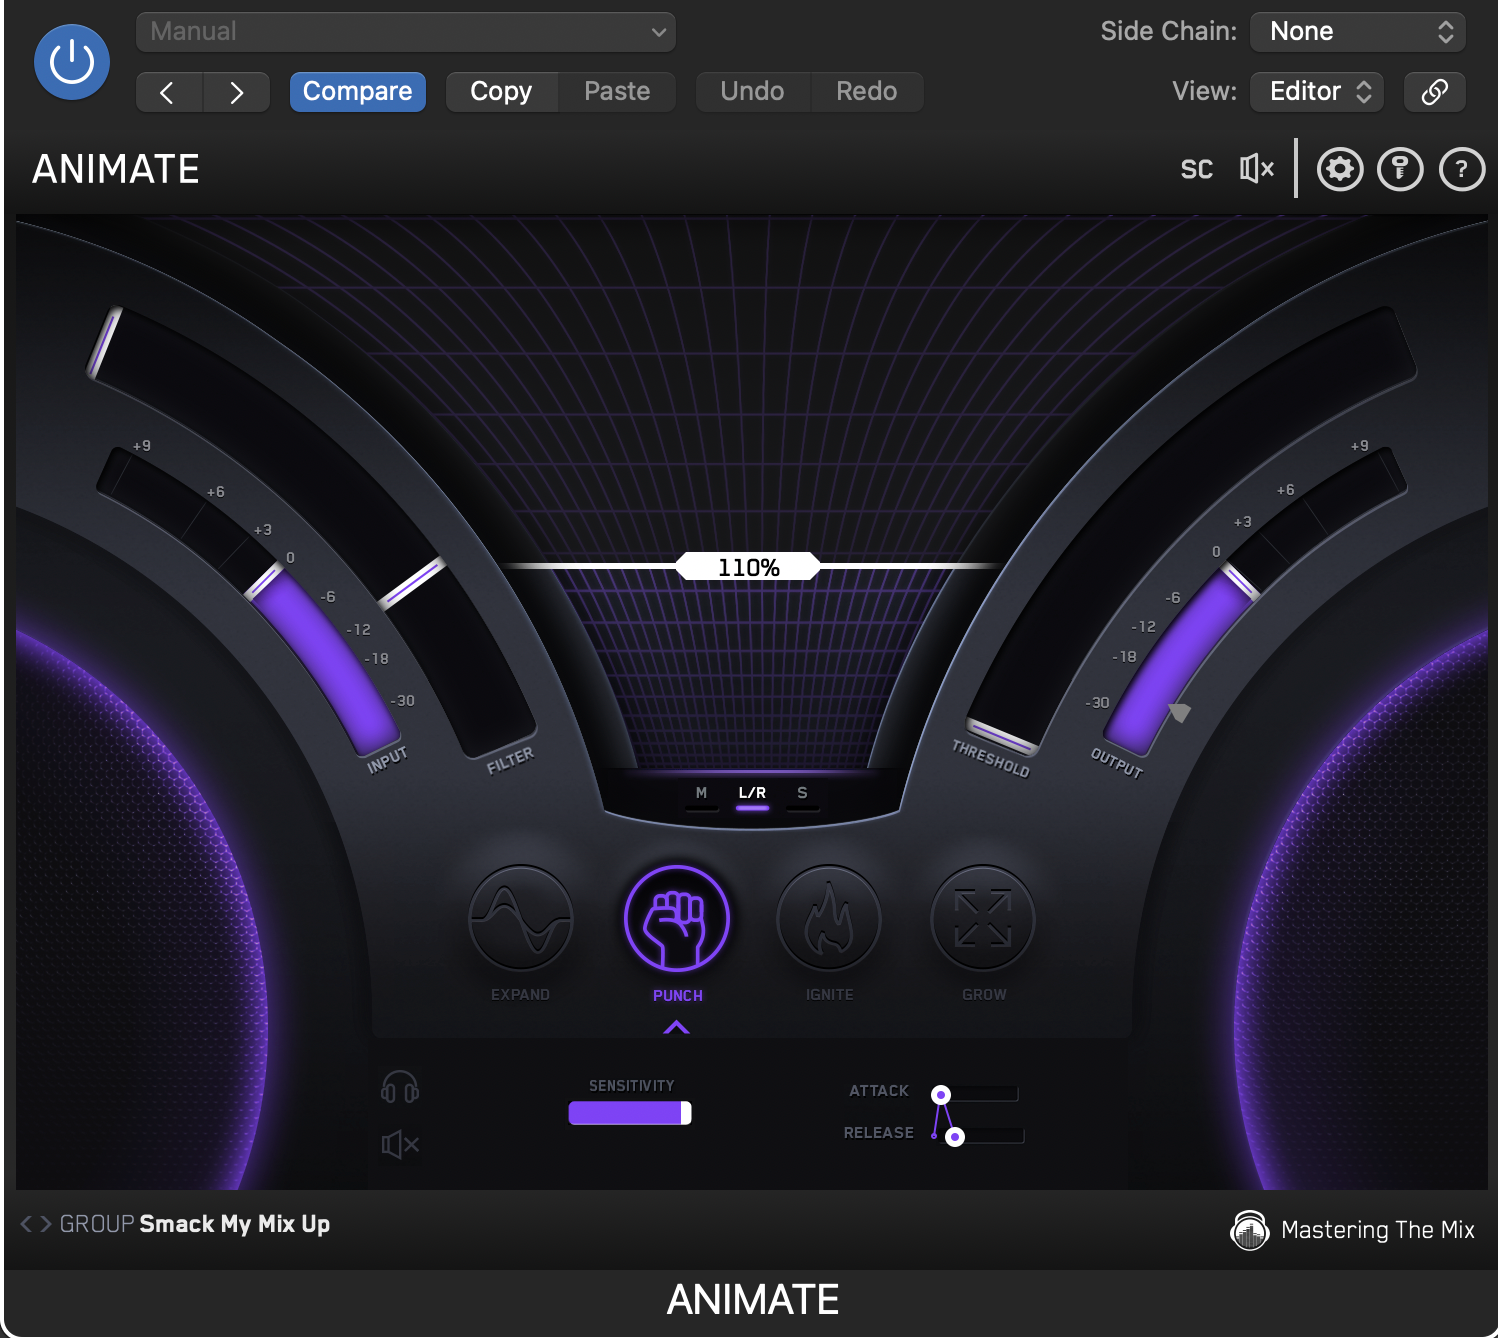Activate the Expand module icon
Viewport: 1498px width, 1338px height.
[x=520, y=918]
